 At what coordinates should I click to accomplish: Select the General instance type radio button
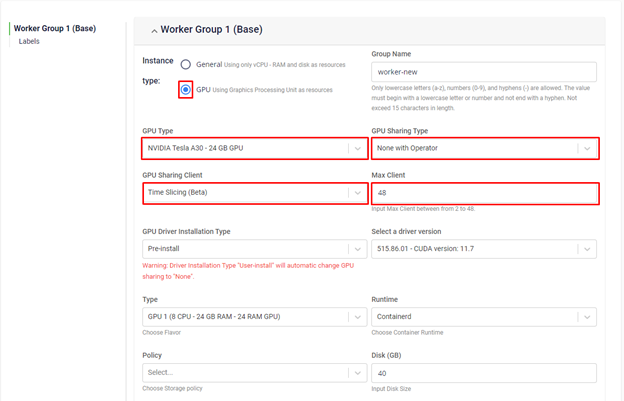coord(186,63)
